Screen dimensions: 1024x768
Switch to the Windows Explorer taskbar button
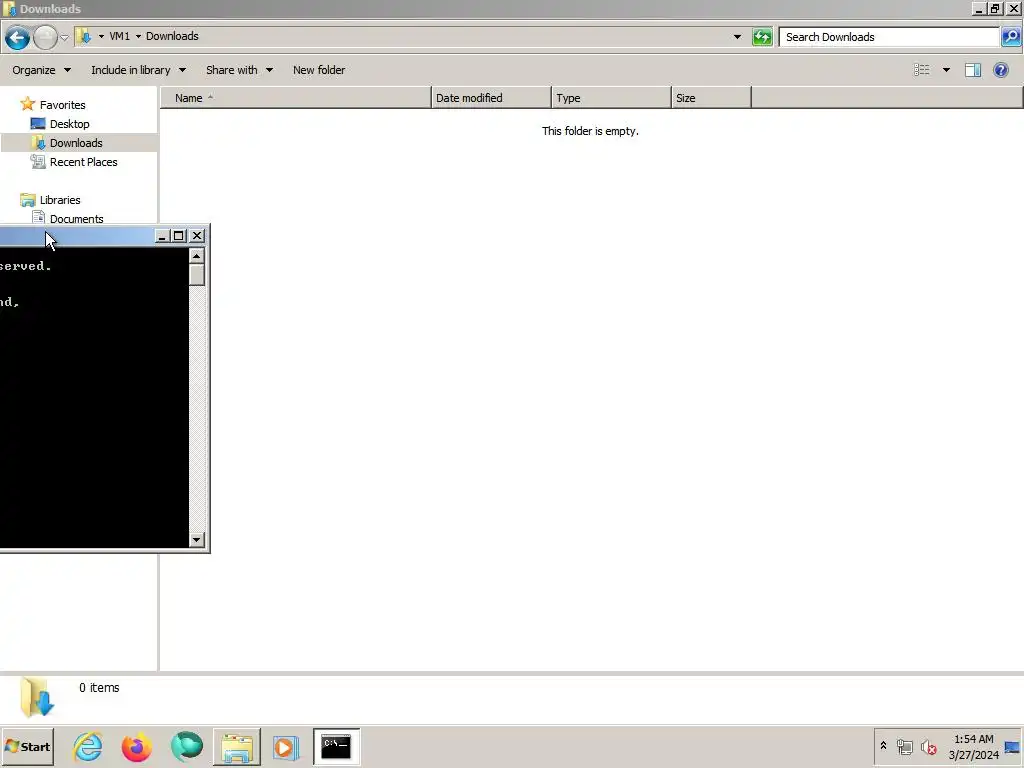pyautogui.click(x=236, y=746)
